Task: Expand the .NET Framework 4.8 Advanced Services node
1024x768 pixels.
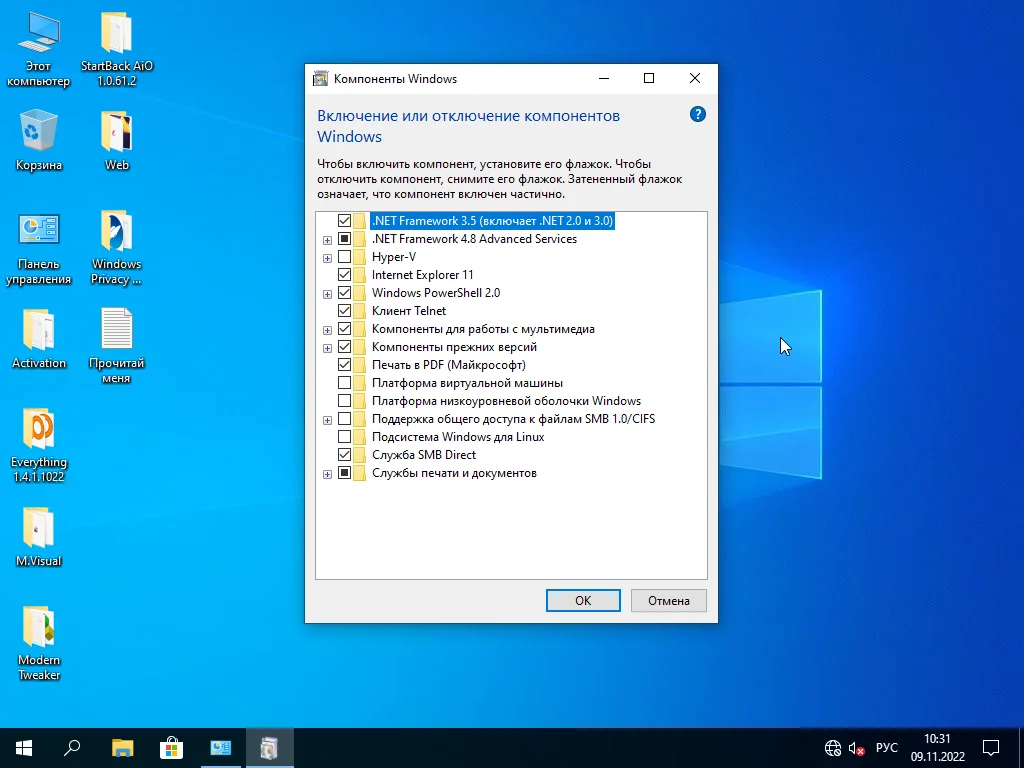Action: pyautogui.click(x=327, y=240)
